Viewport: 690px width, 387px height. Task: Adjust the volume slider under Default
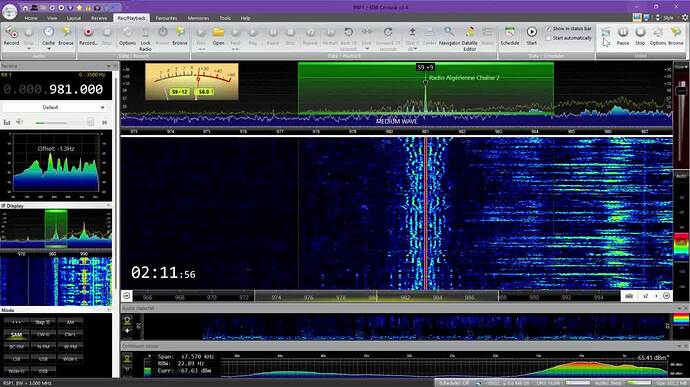pos(51,122)
